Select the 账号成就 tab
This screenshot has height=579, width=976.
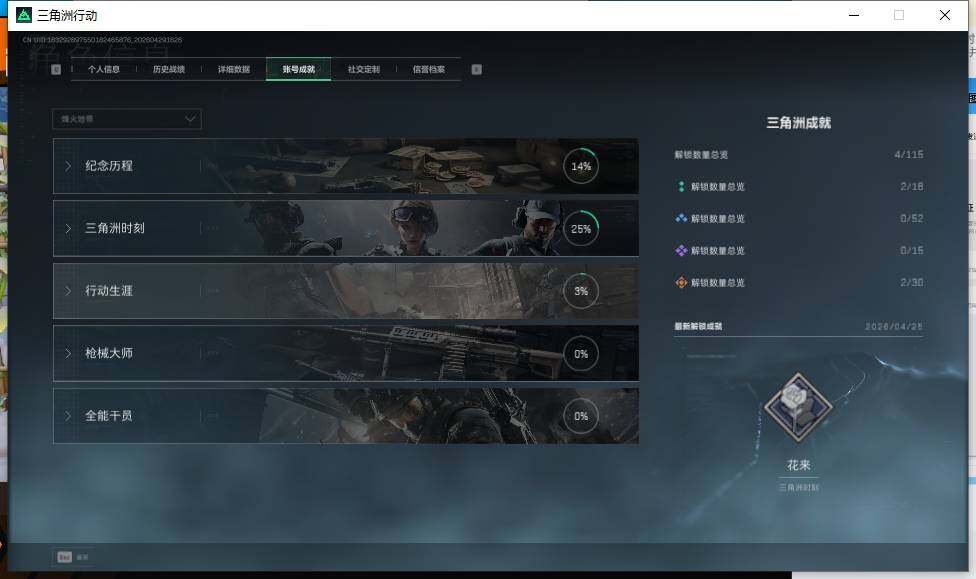pos(299,69)
